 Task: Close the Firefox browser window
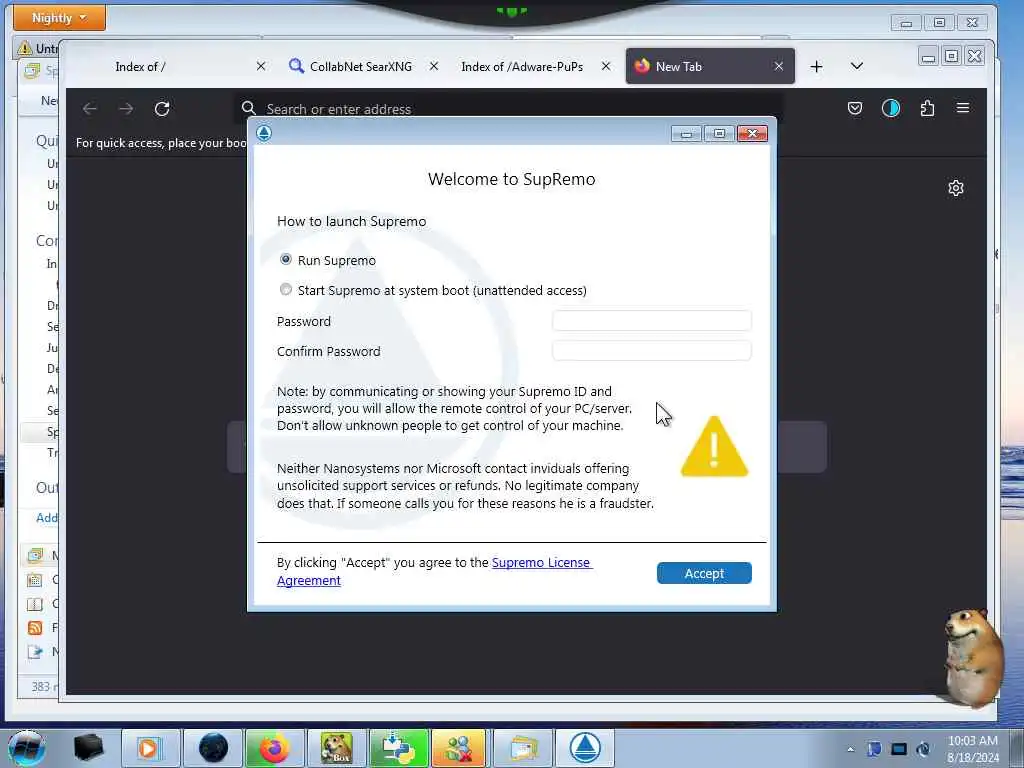tap(975, 57)
